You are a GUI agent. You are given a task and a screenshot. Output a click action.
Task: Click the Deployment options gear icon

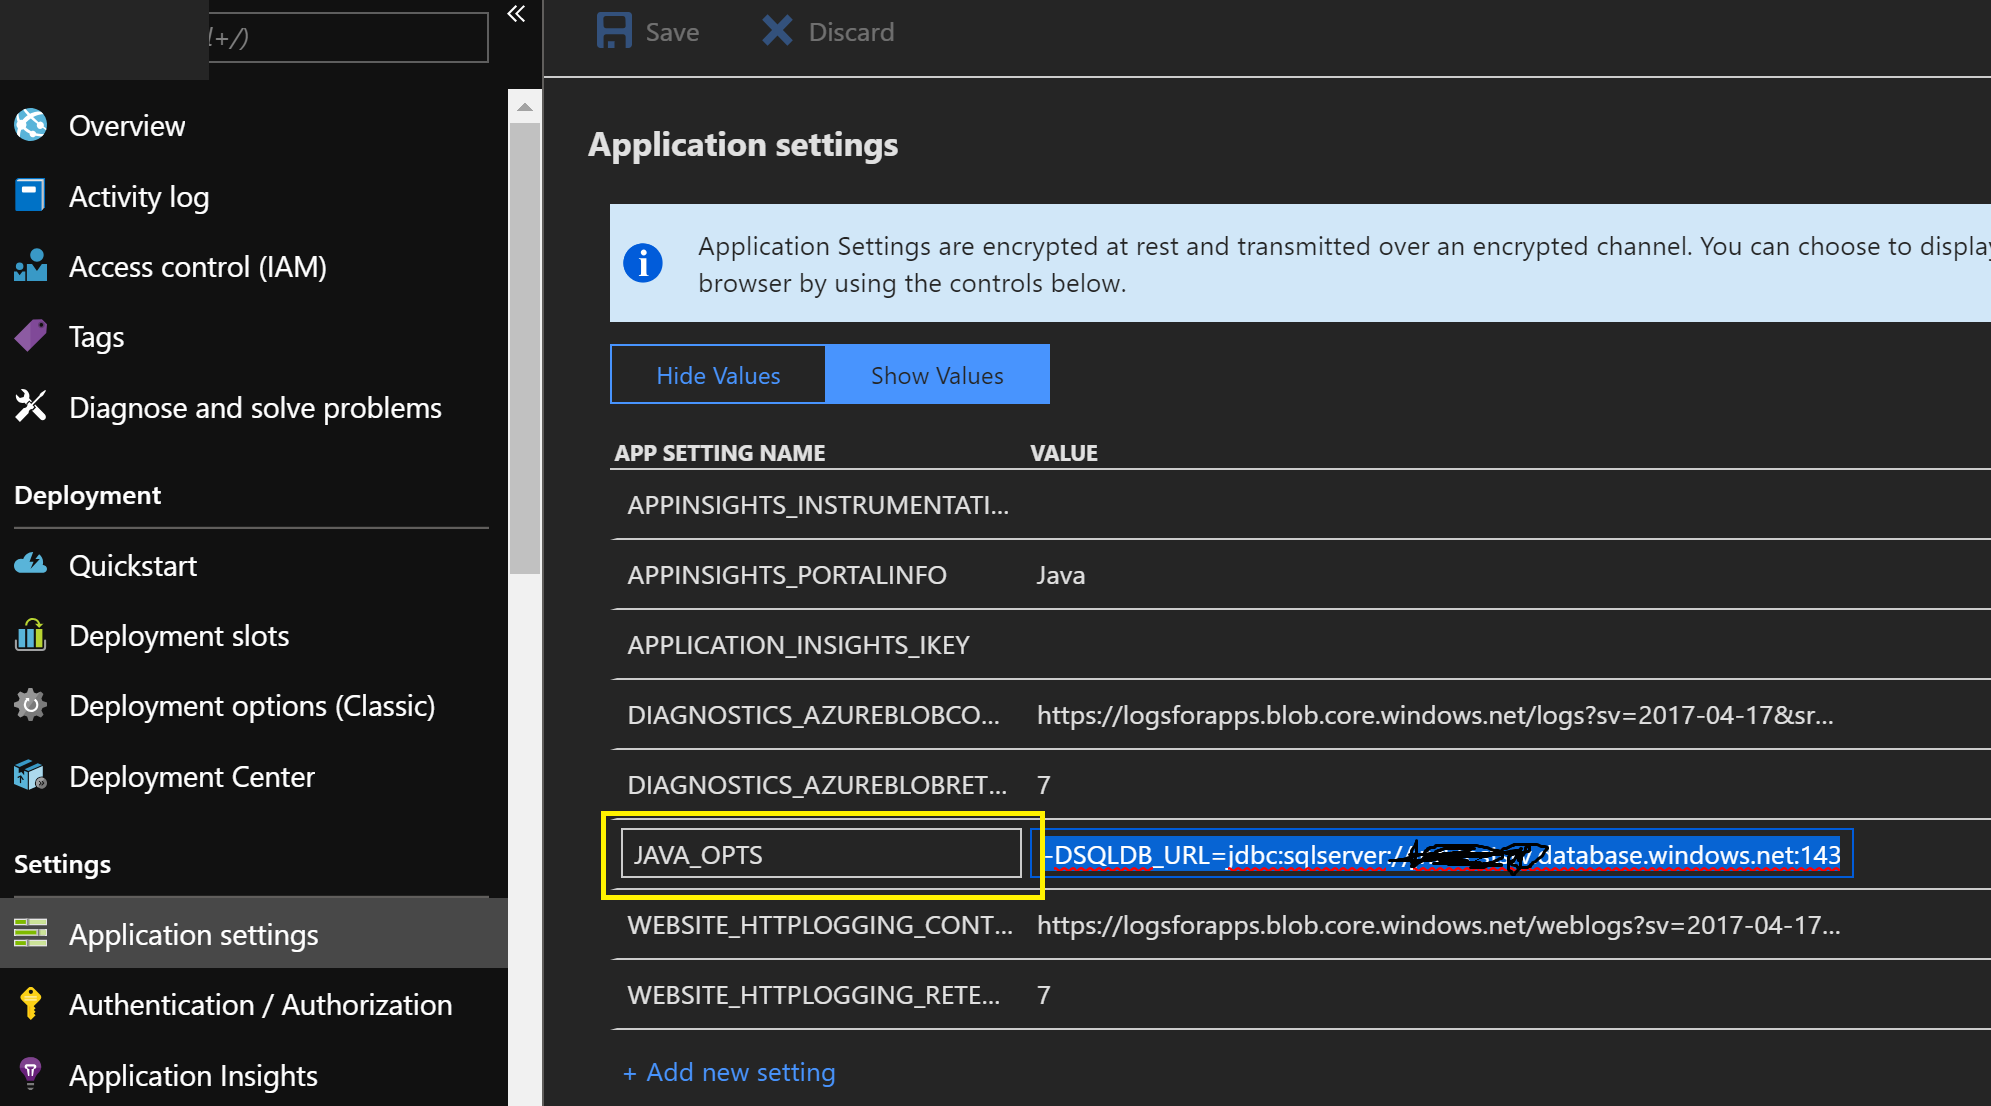[31, 705]
